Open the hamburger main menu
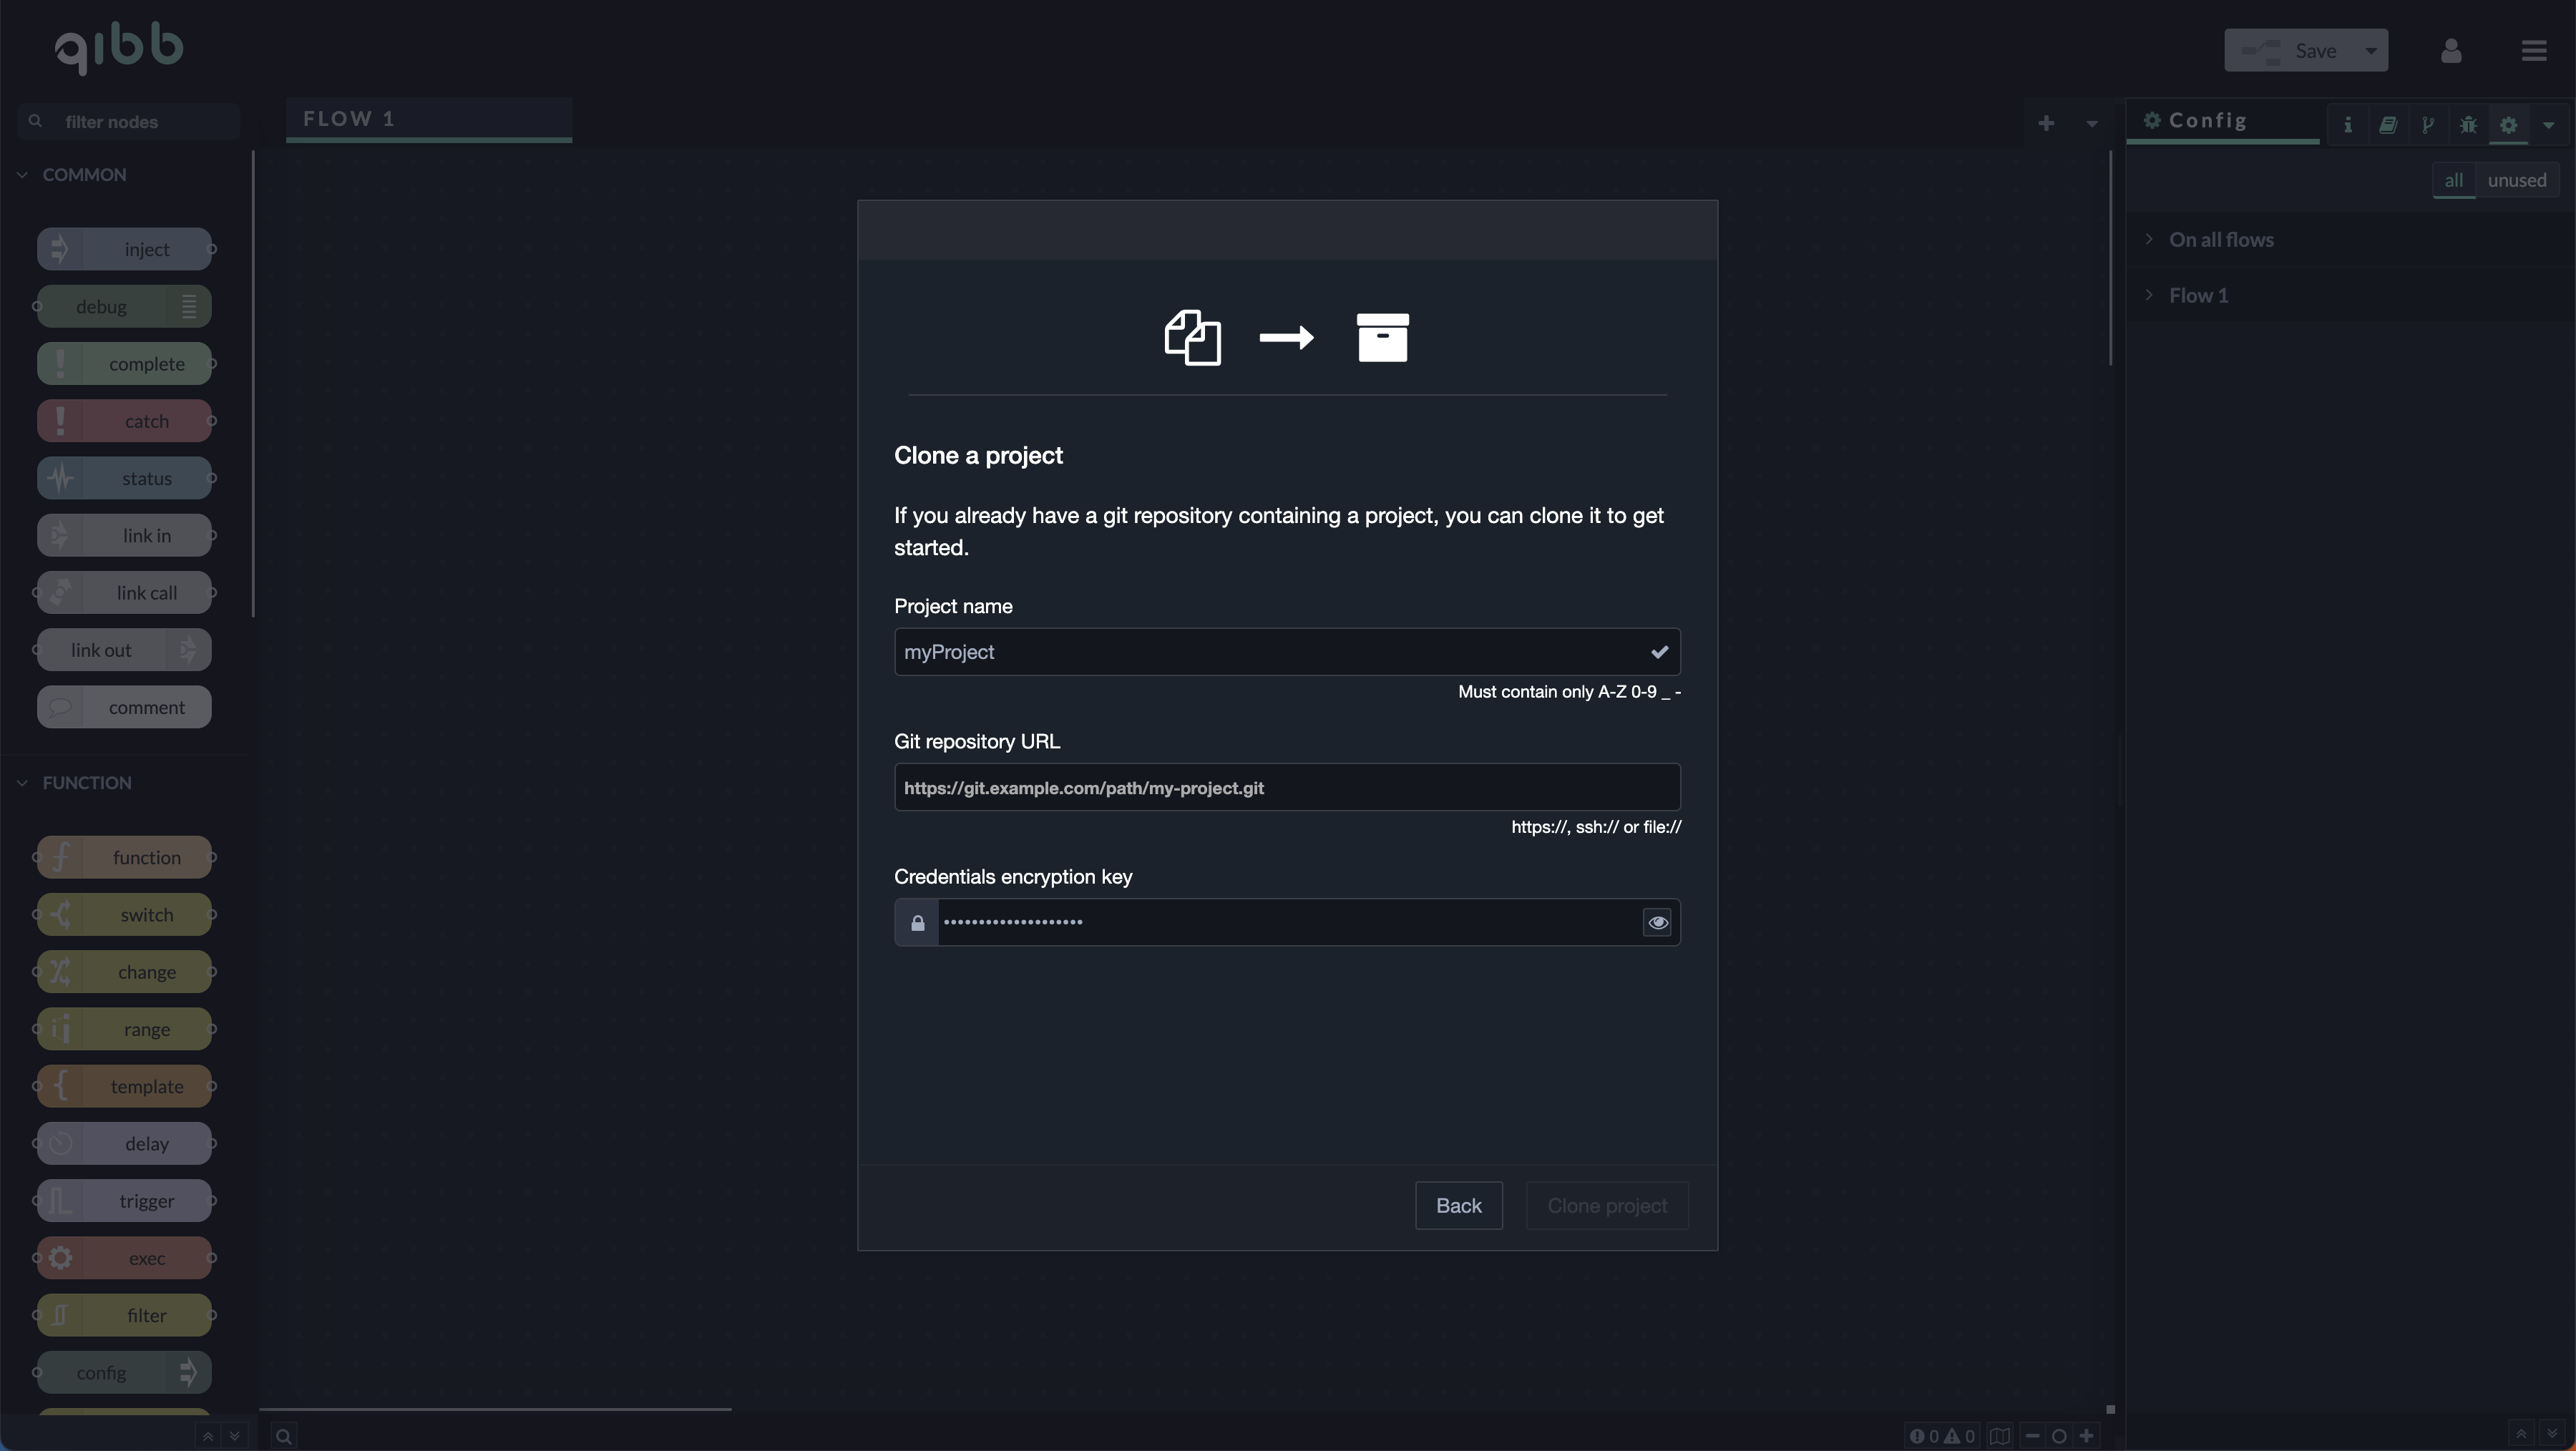 point(2533,50)
